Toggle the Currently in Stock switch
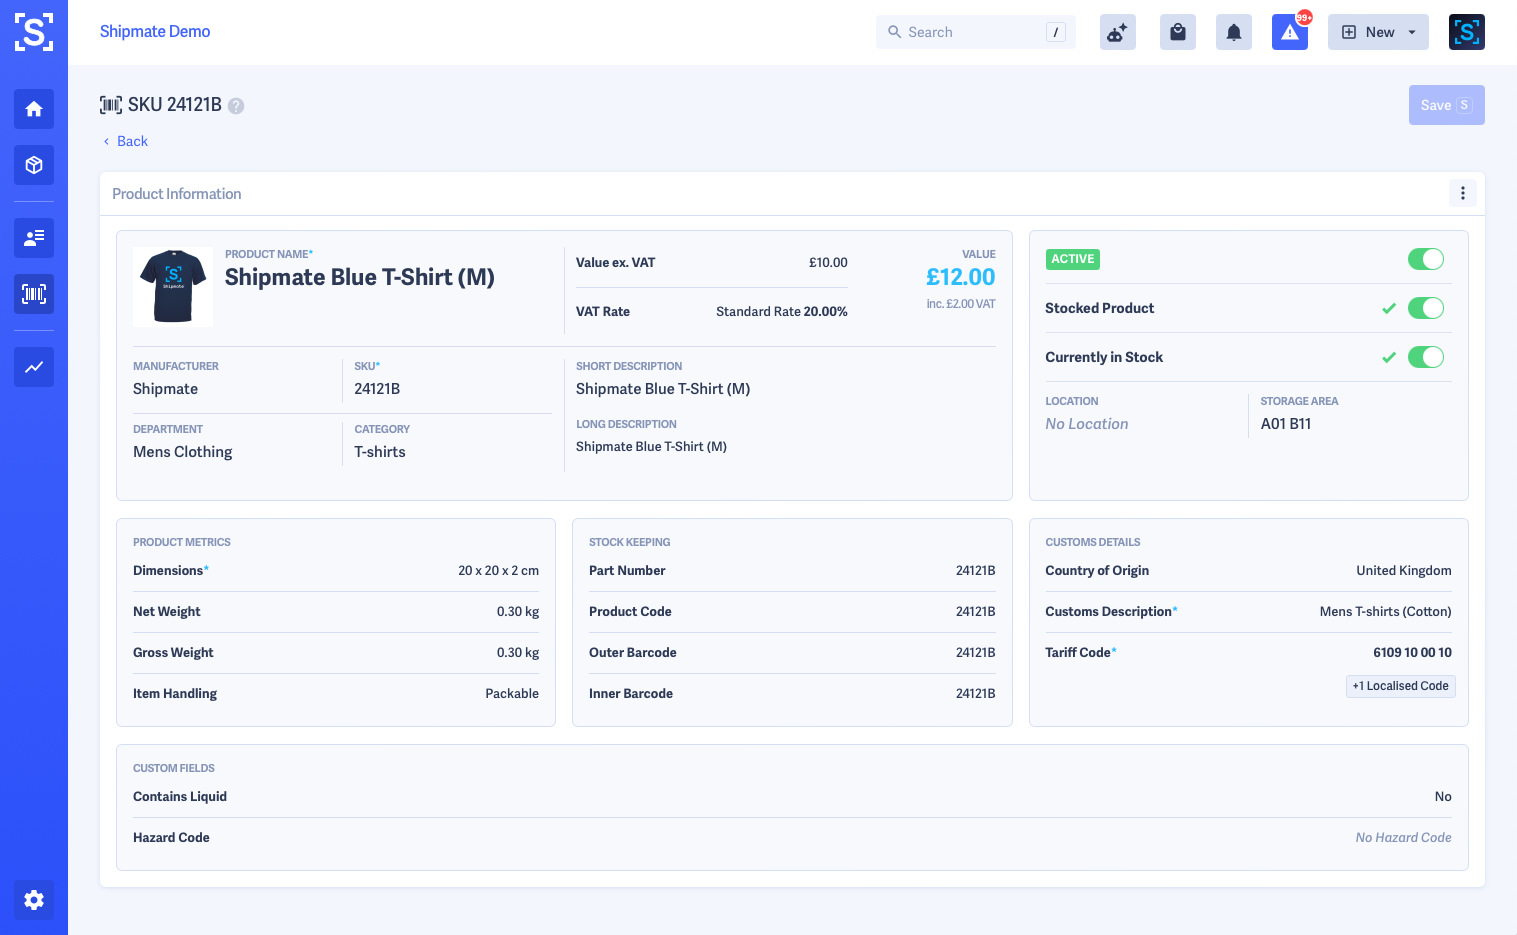The width and height of the screenshot is (1517, 935). pos(1426,357)
